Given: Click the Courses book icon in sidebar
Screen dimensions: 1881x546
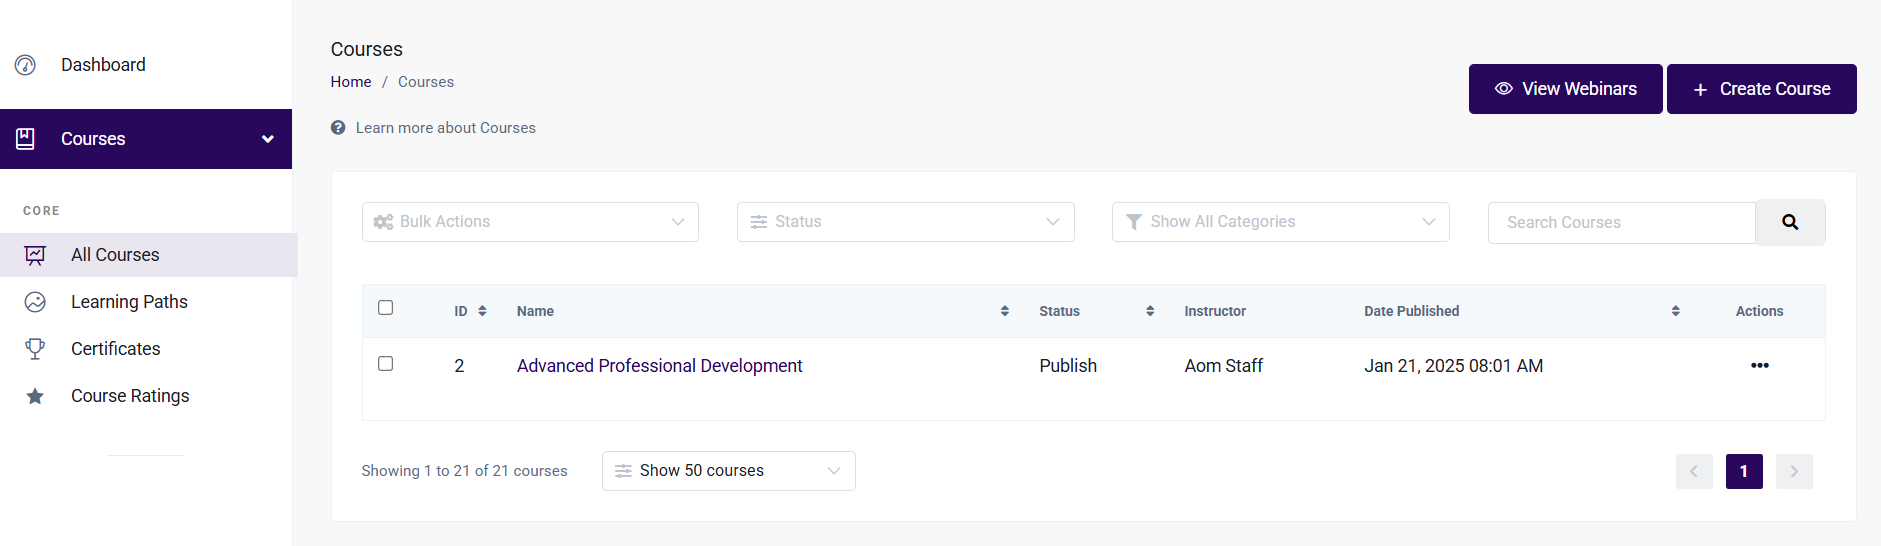Looking at the screenshot, I should coord(26,139).
